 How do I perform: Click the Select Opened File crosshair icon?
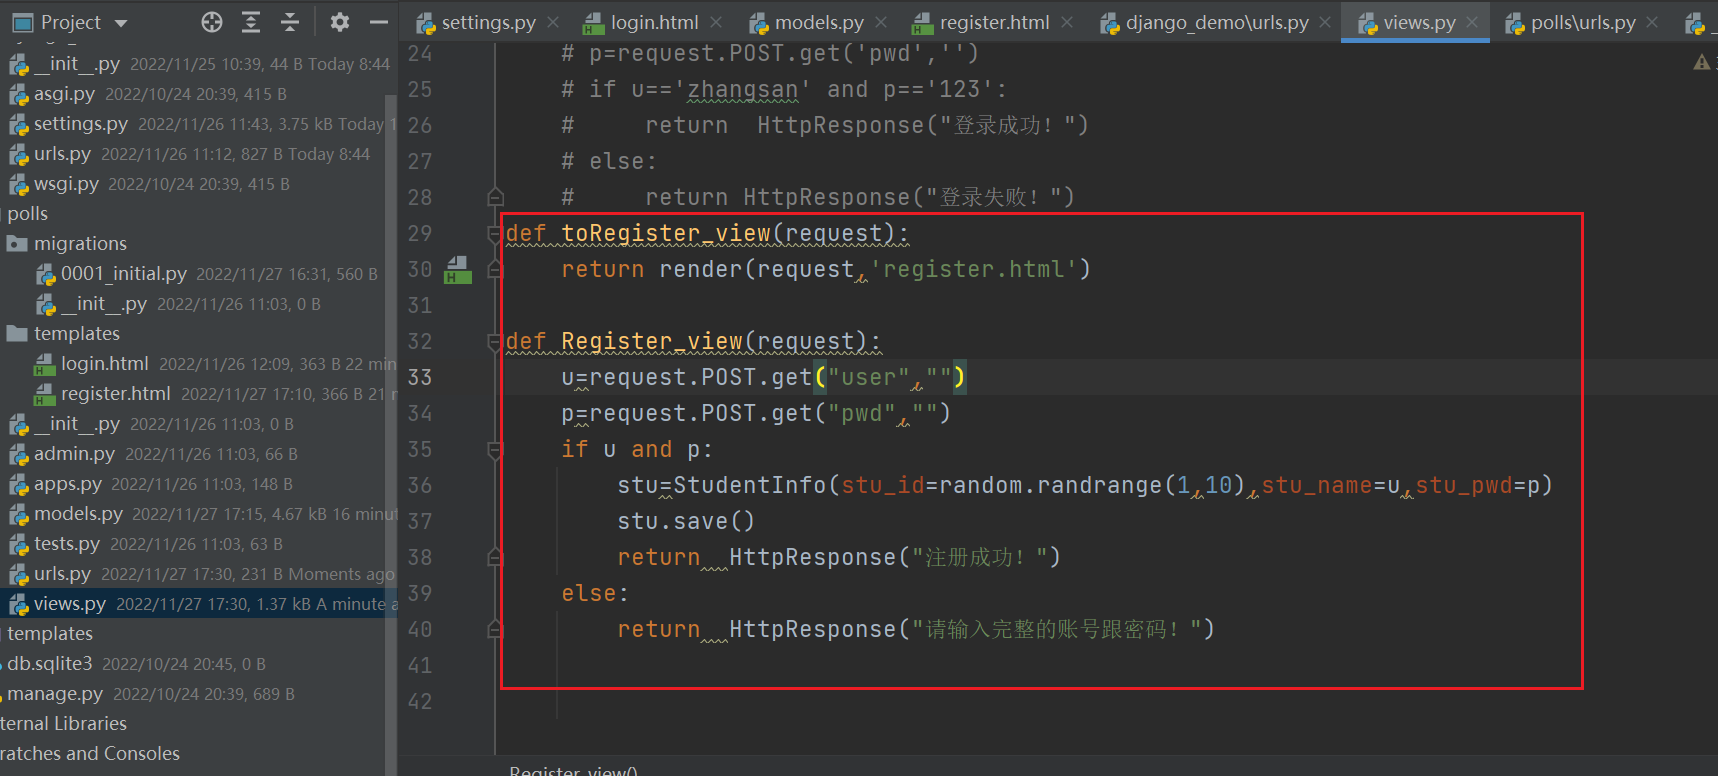pyautogui.click(x=212, y=22)
